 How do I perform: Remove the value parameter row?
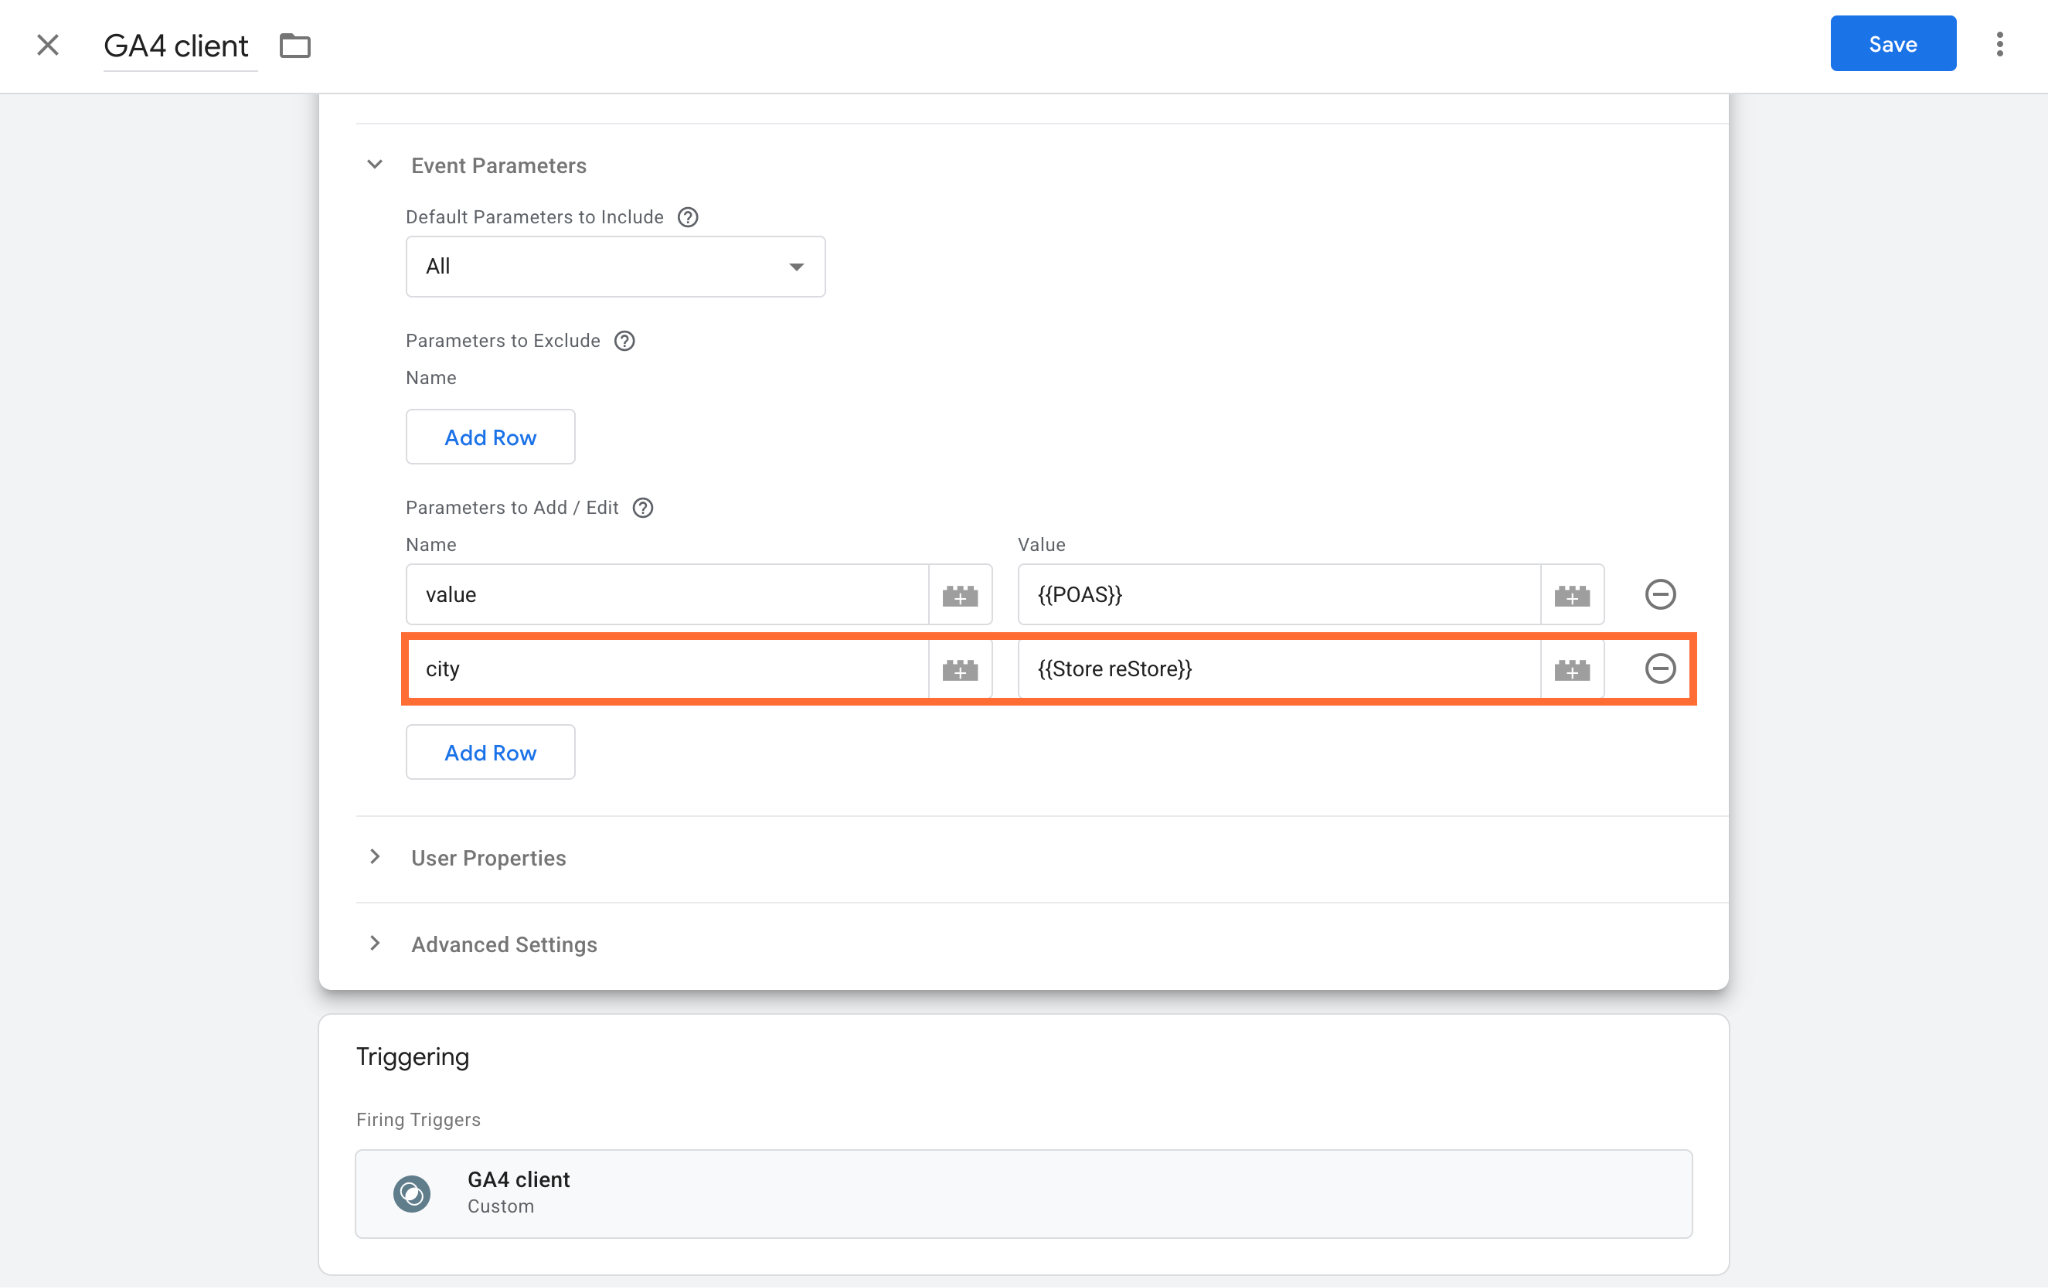point(1660,595)
